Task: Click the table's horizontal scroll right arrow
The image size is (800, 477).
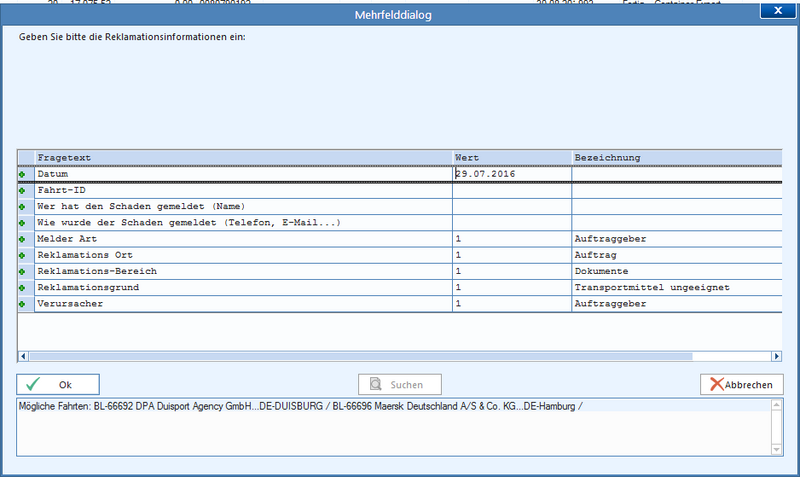Action: (x=777, y=356)
